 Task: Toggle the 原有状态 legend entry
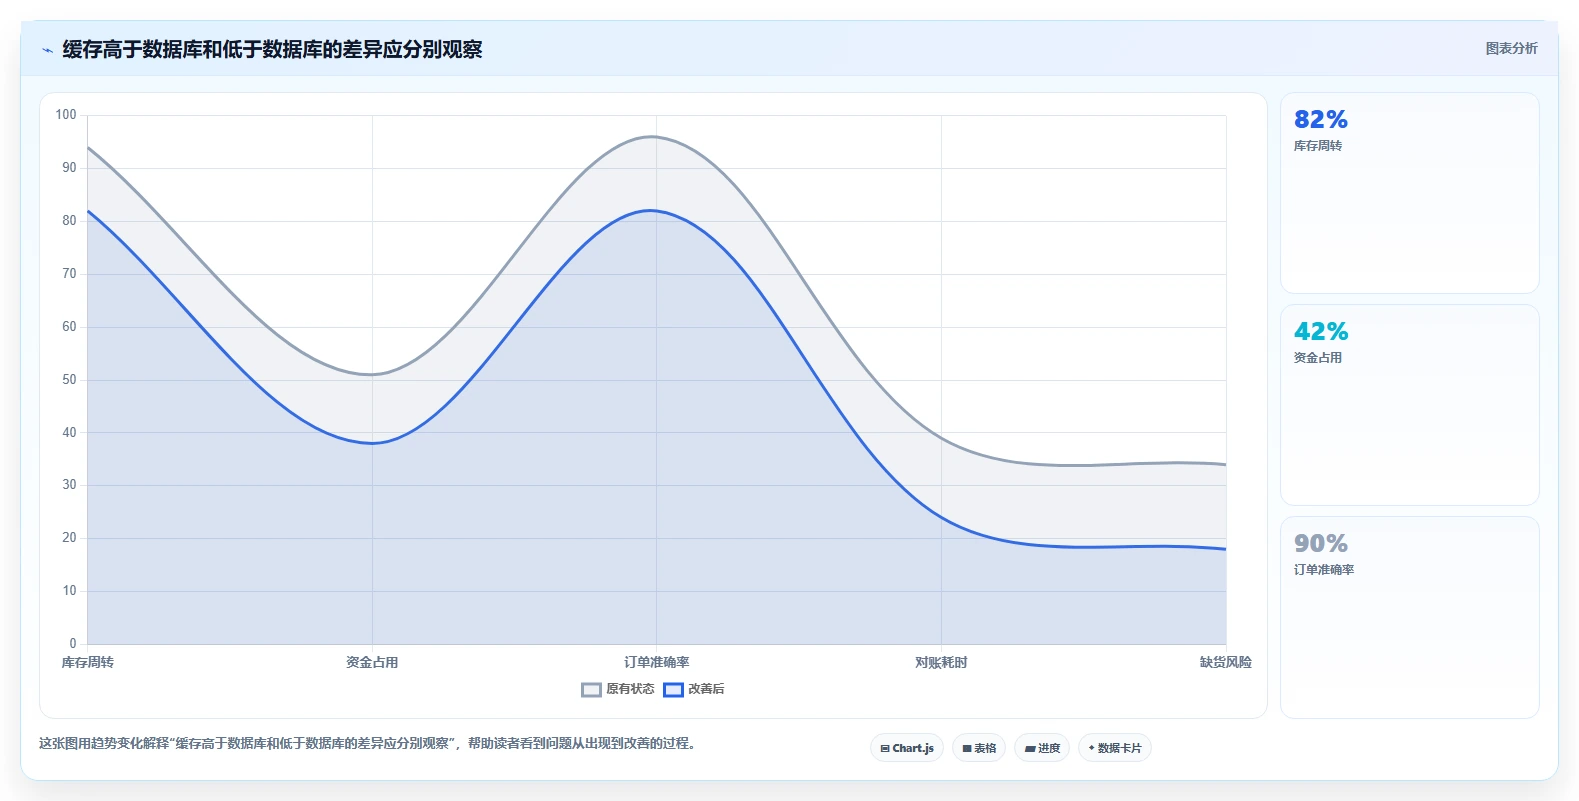(x=618, y=689)
